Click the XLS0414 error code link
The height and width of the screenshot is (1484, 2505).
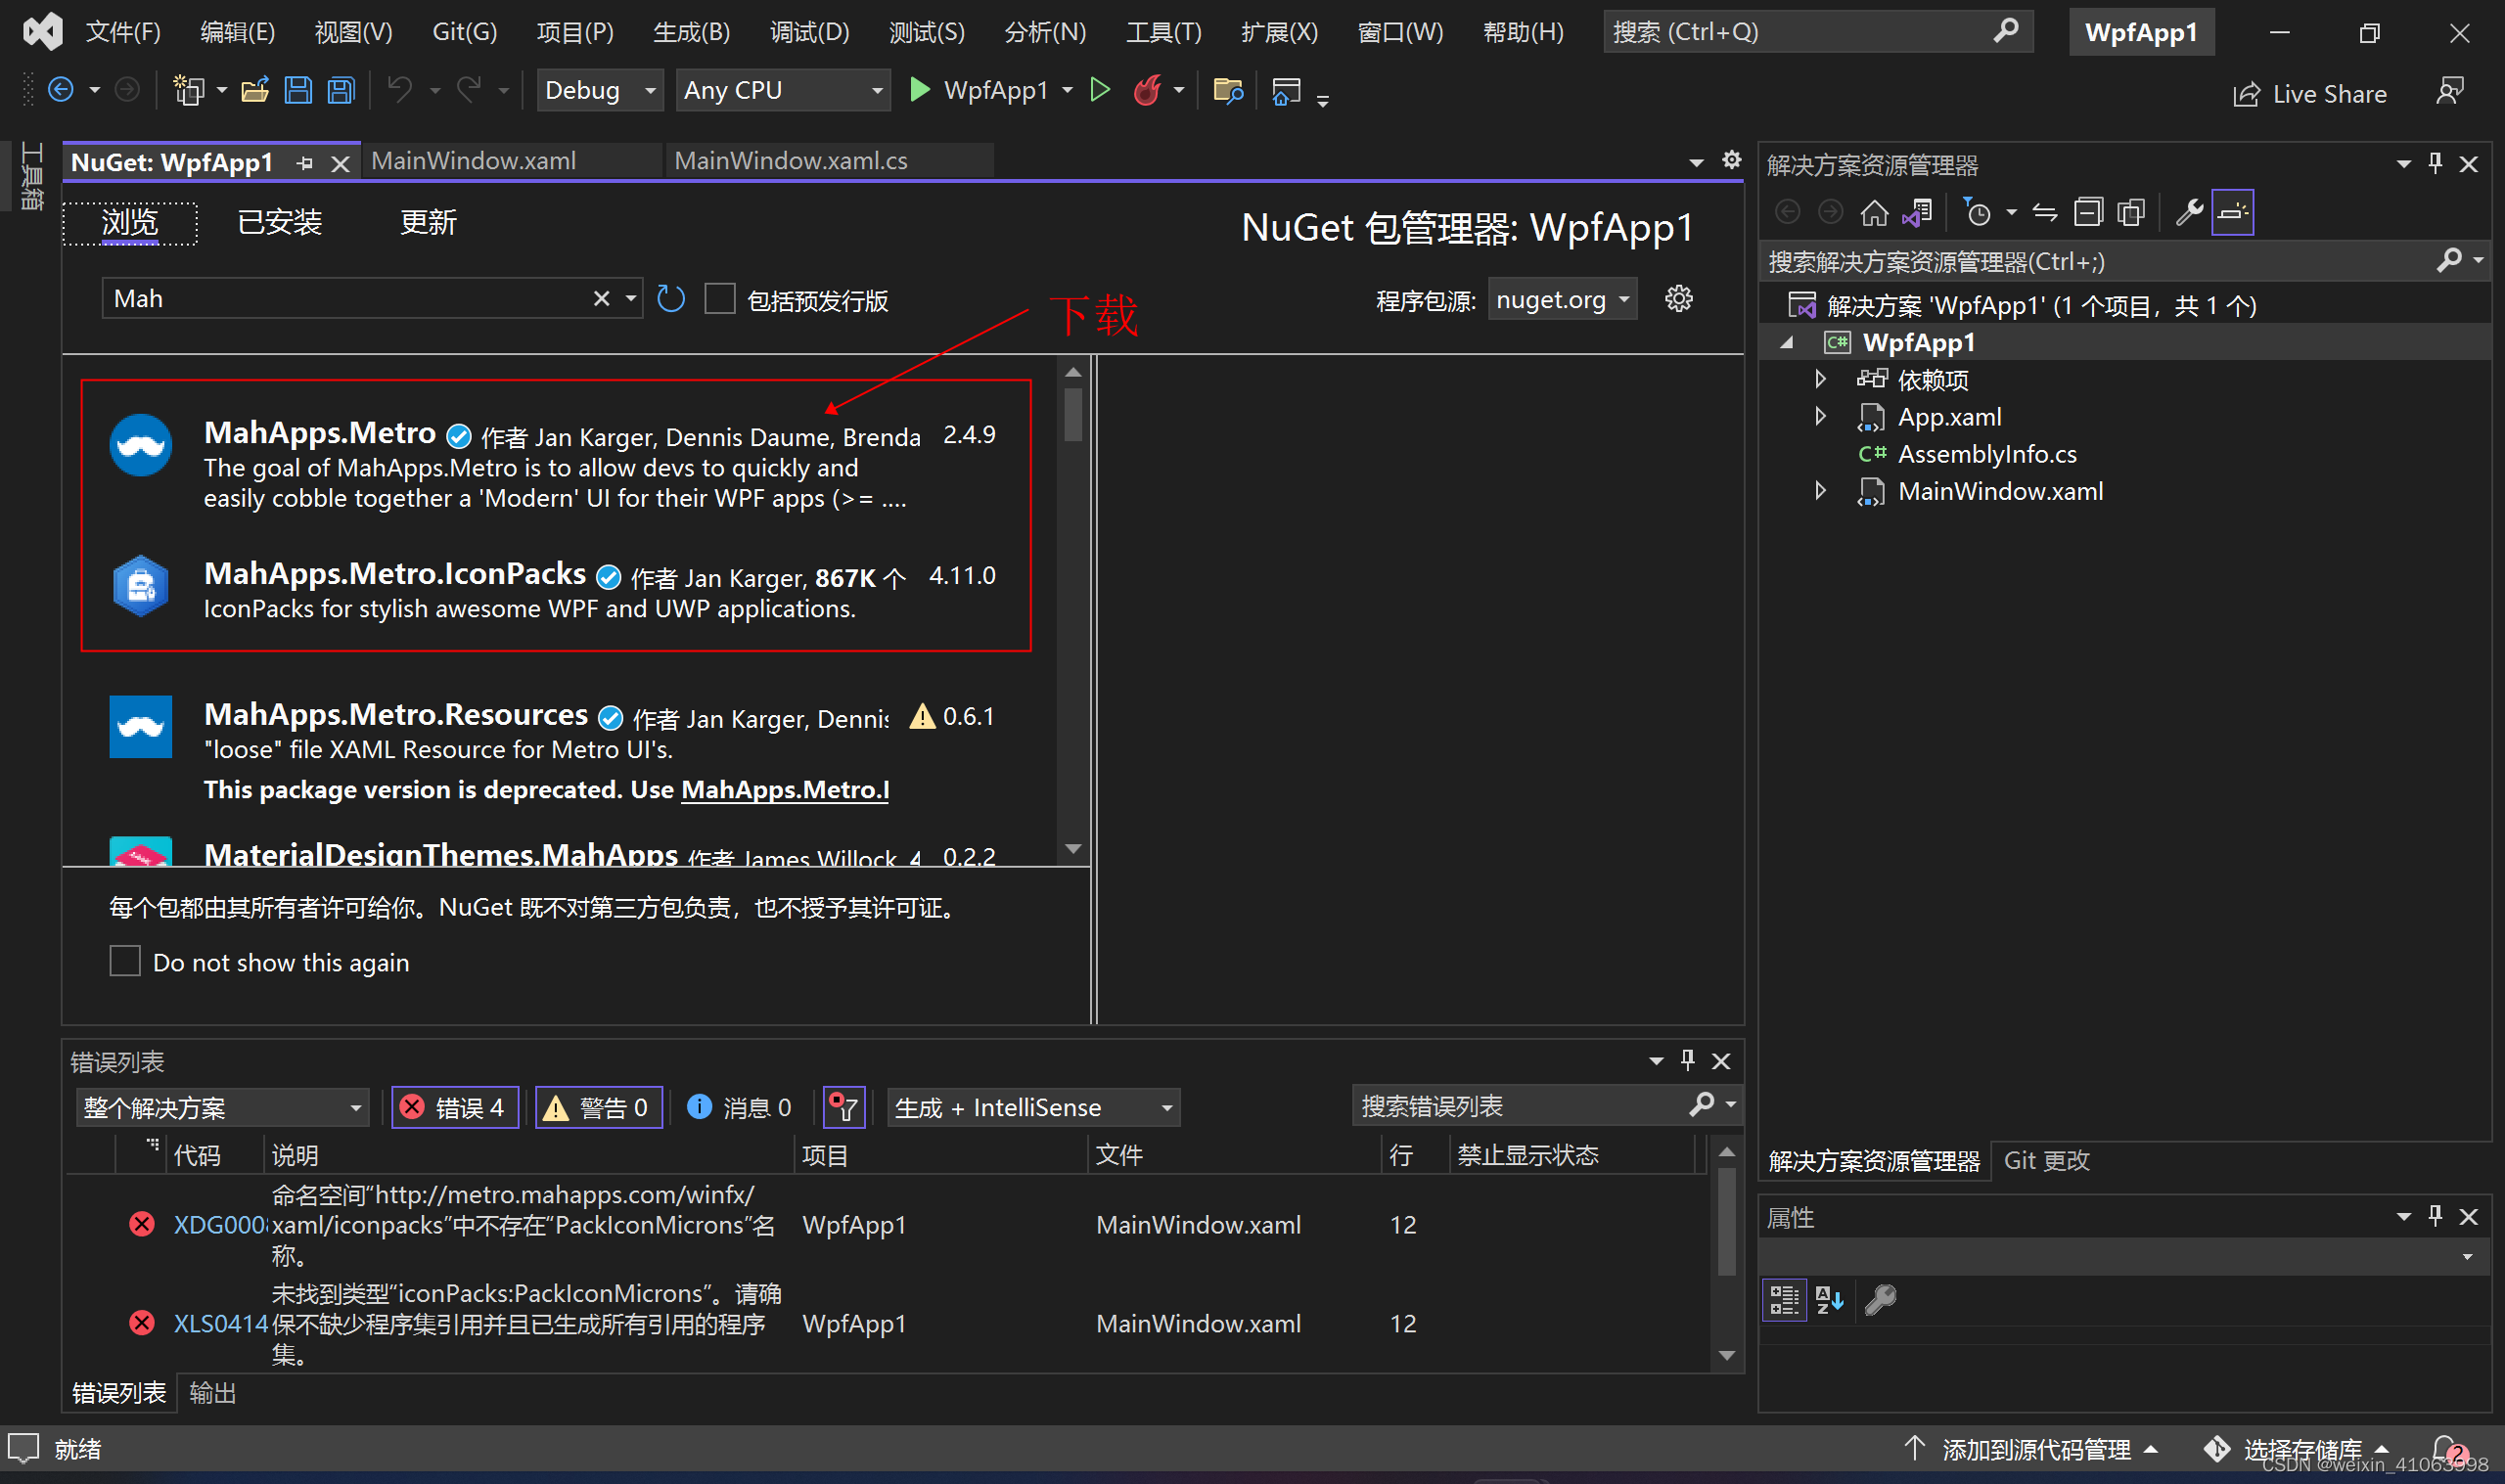tap(220, 1322)
